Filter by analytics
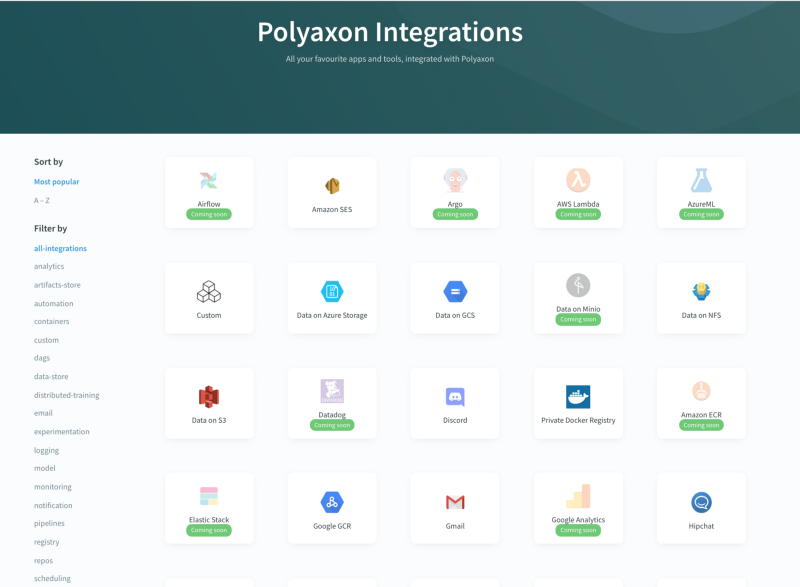The width and height of the screenshot is (800, 587). click(49, 266)
